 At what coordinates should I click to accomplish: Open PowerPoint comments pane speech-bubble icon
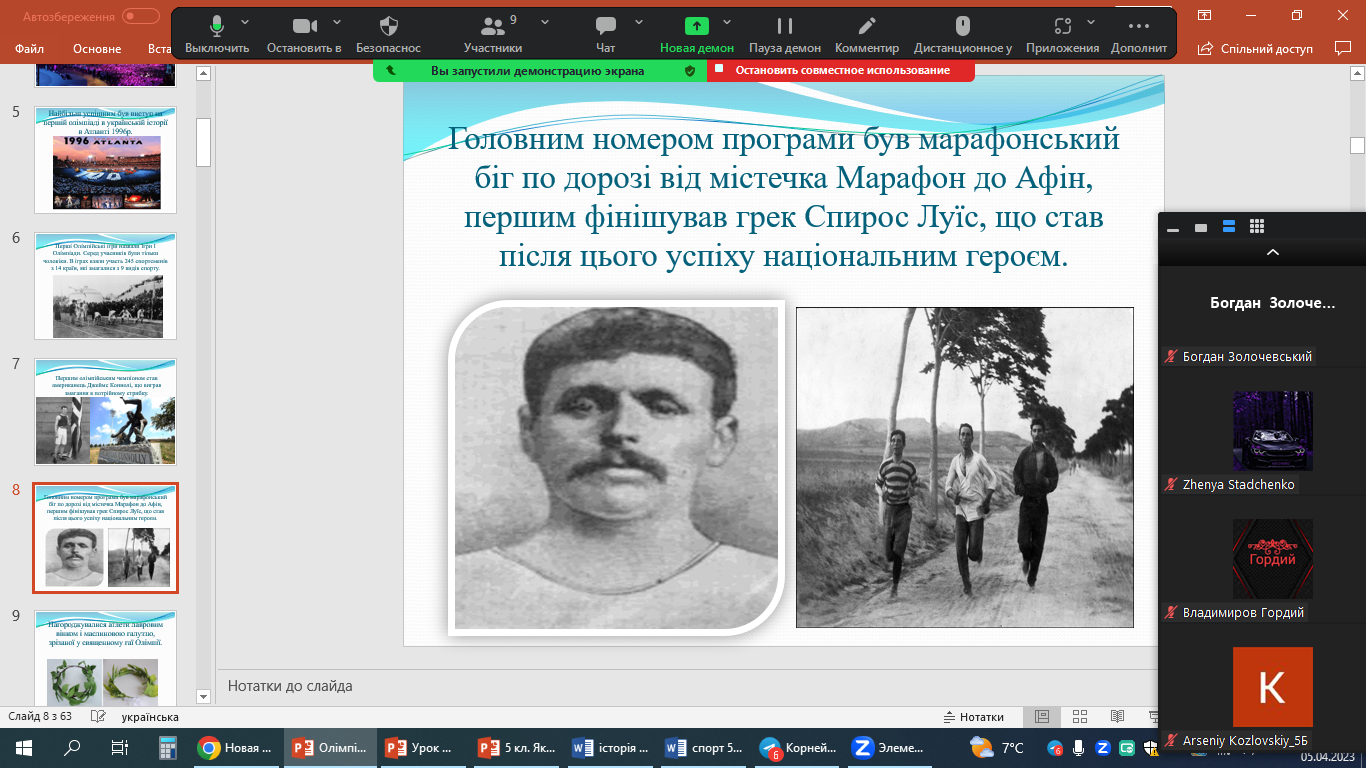[1343, 48]
